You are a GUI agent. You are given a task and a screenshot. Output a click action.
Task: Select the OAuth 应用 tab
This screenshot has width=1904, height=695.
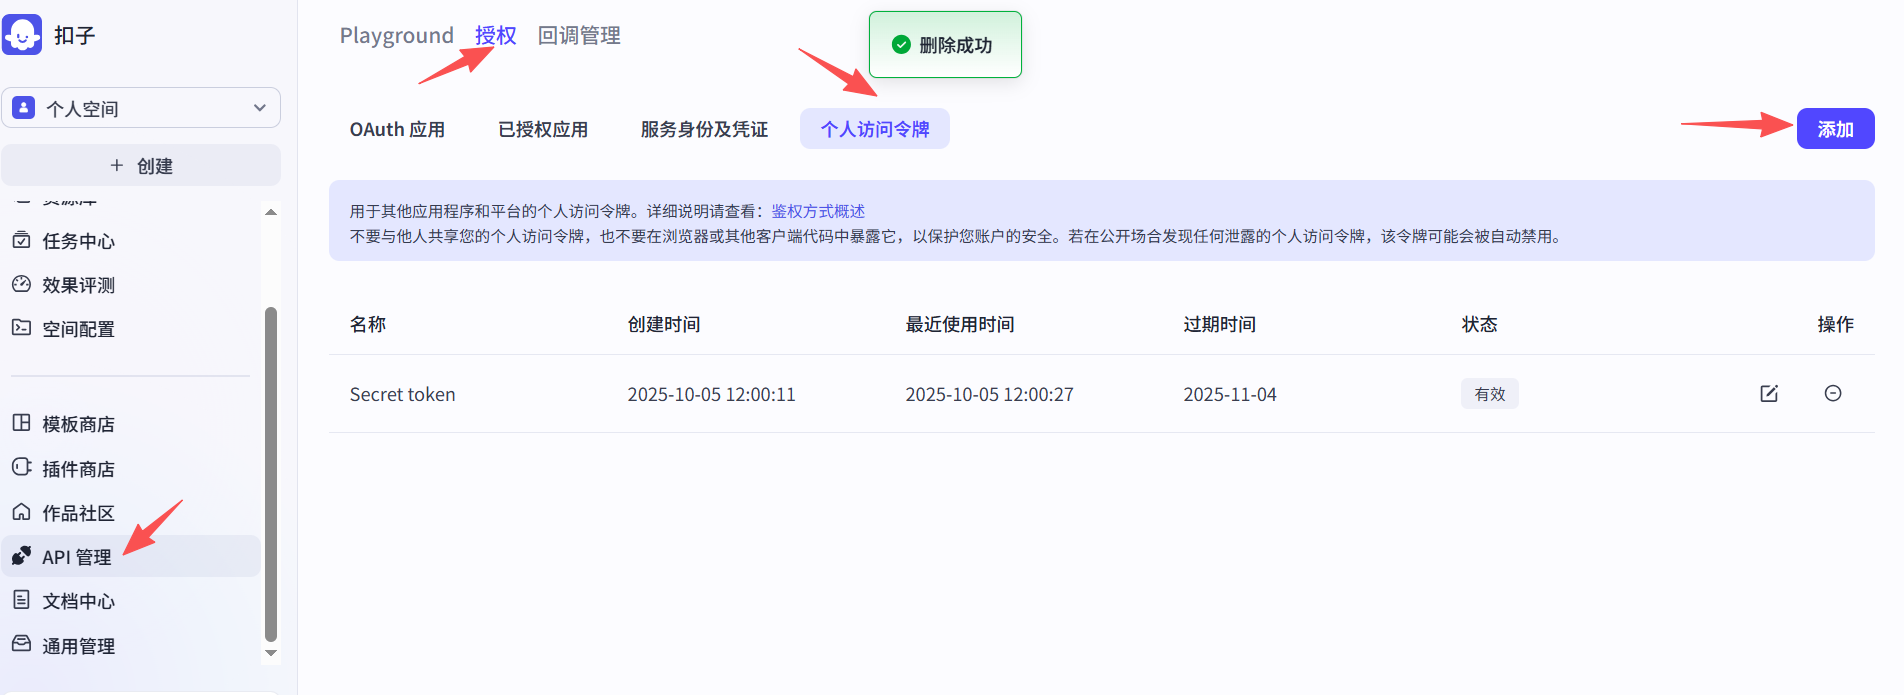pos(397,129)
